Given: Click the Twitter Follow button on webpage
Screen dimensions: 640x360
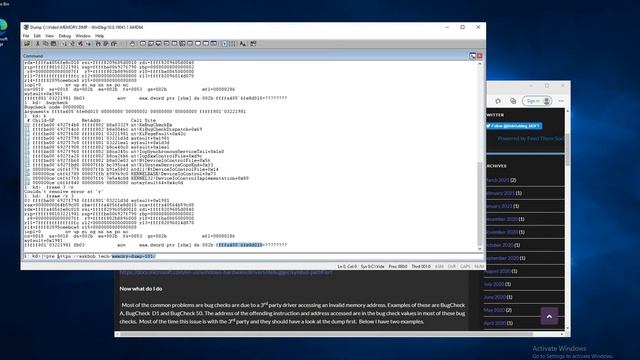Looking at the screenshot, I should click(x=514, y=126).
